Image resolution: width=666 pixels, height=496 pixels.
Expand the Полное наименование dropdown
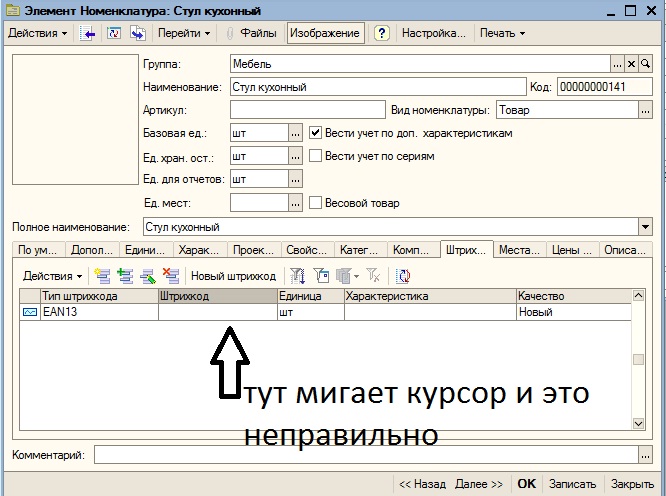pyautogui.click(x=645, y=227)
